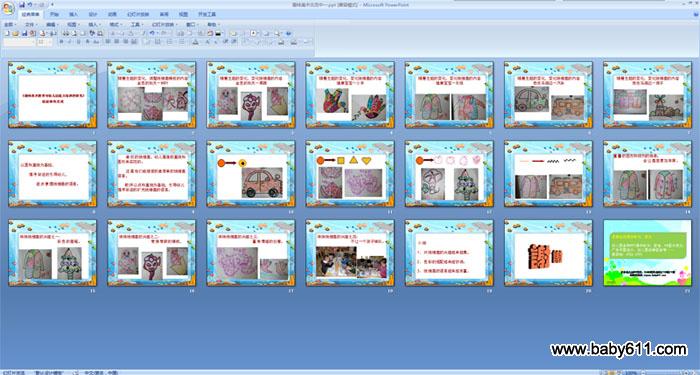The height and width of the screenshot is (375, 700).
Task: Toggle Italic formatting in the format toolbar
Action: pos(69,42)
